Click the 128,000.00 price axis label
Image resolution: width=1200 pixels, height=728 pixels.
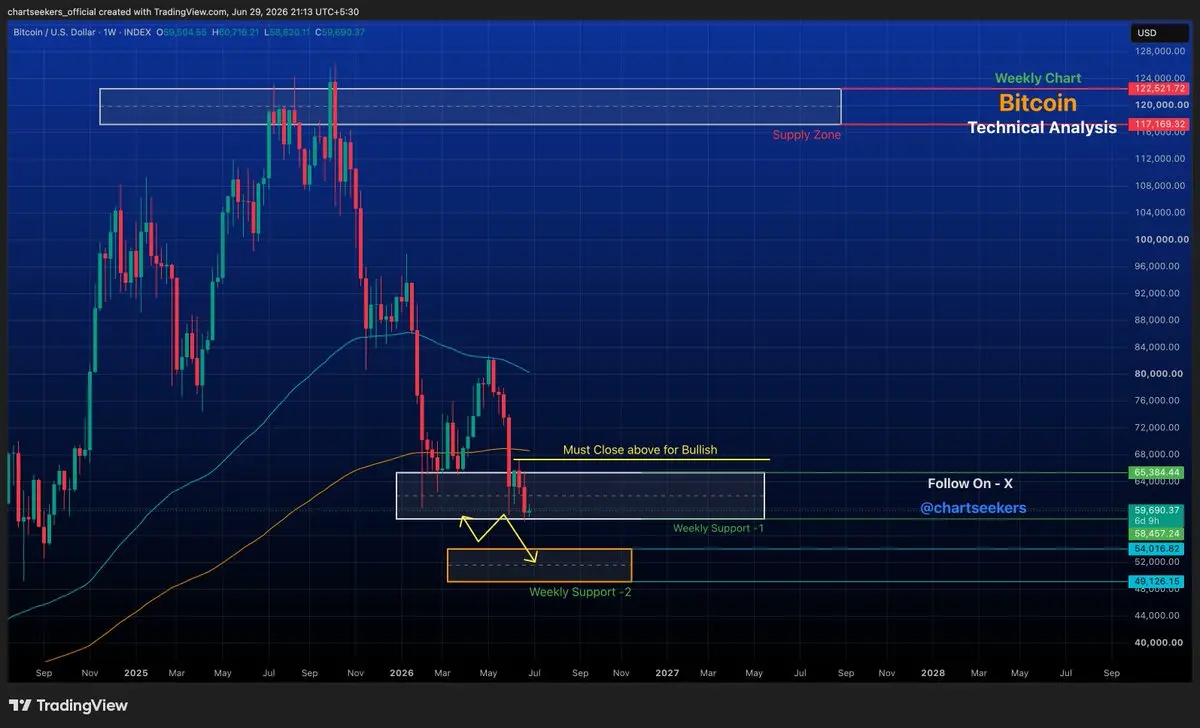[1160, 51]
